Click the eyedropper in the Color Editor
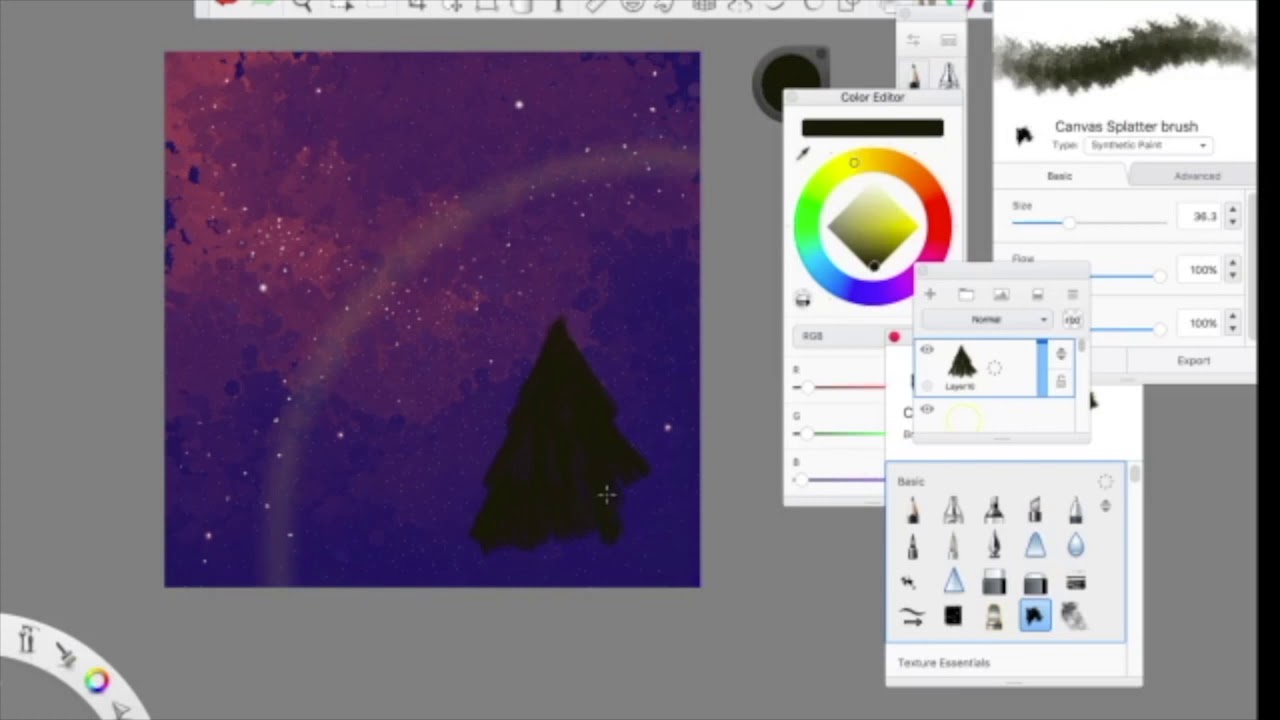The image size is (1280, 720). (x=802, y=153)
